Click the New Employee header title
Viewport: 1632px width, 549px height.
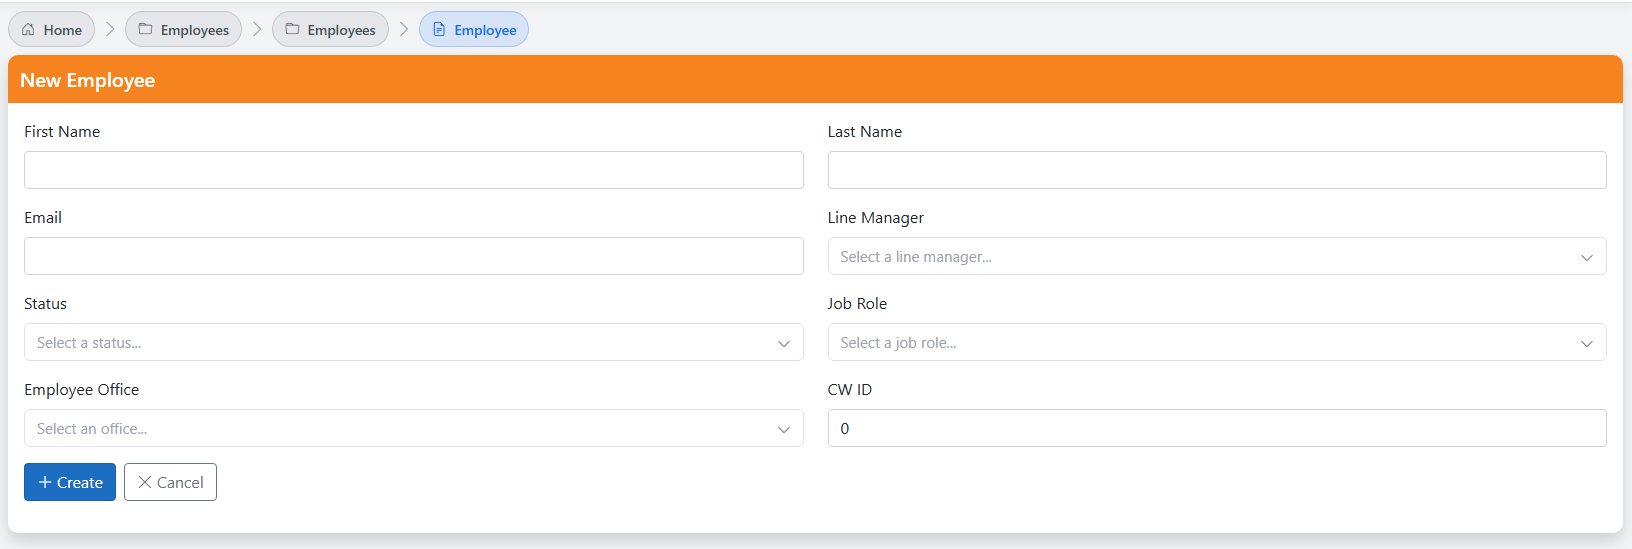click(x=88, y=80)
